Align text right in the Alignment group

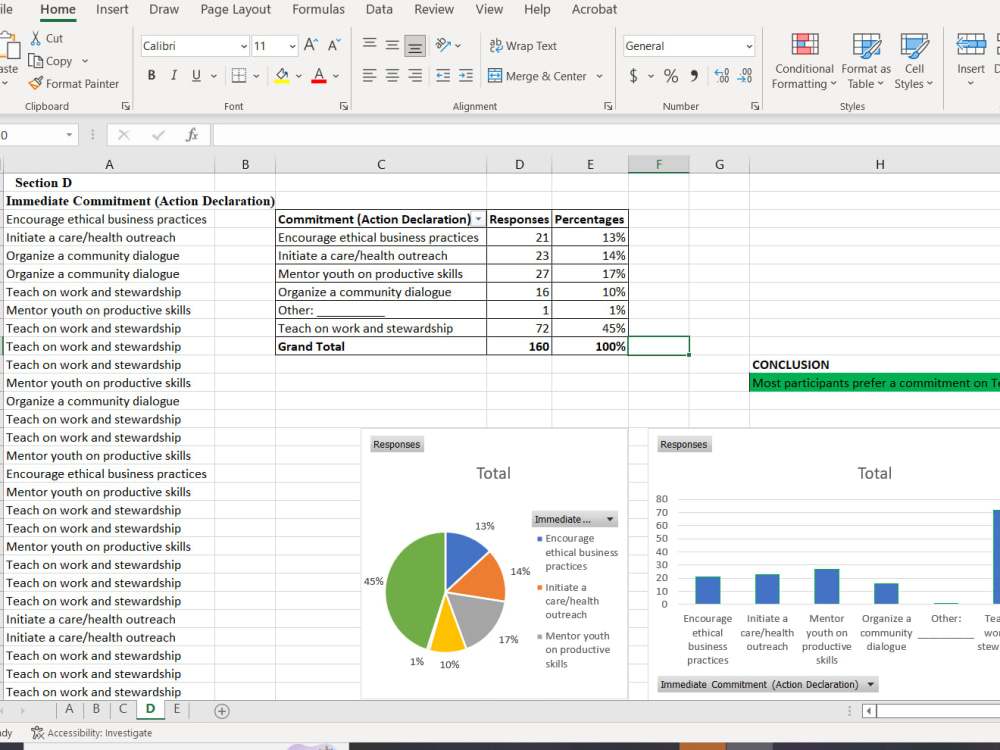[415, 76]
